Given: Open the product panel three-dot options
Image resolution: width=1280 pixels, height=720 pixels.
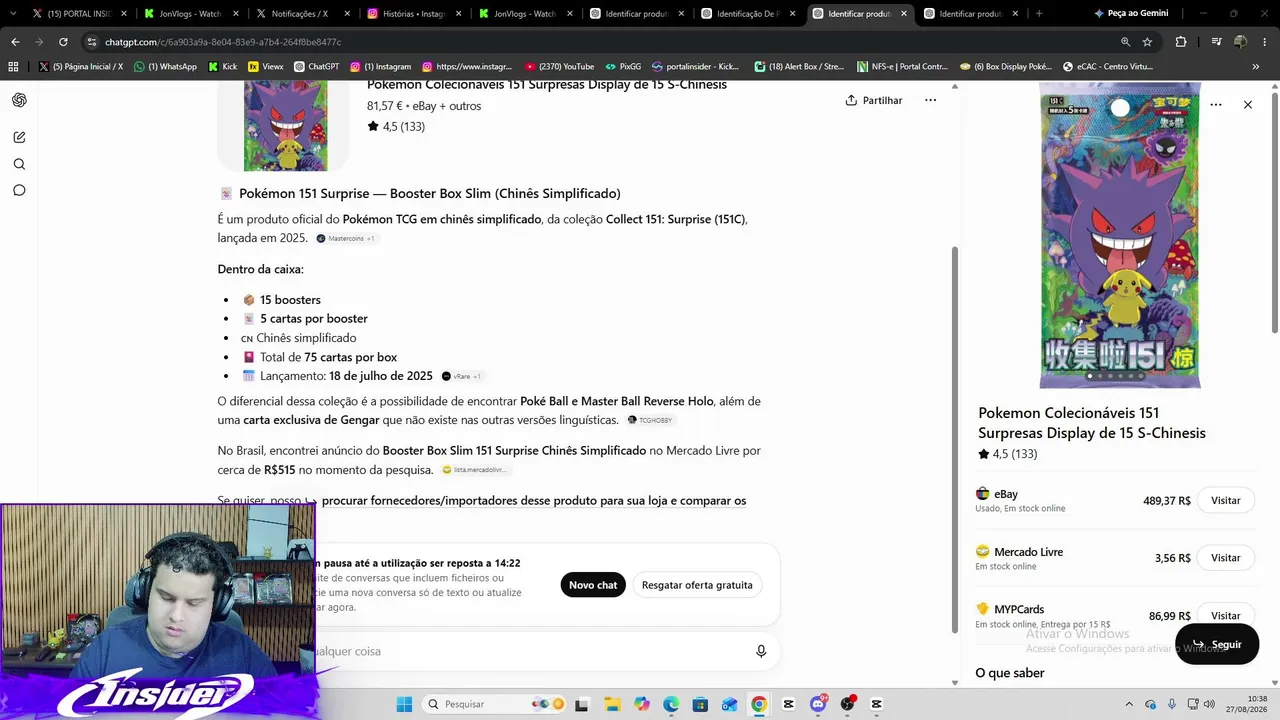Looking at the screenshot, I should pyautogui.click(x=1216, y=105).
